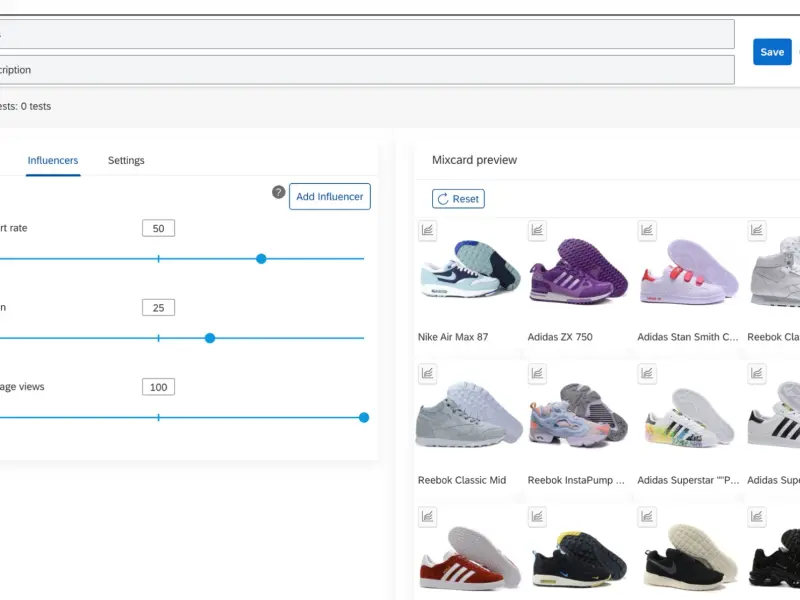Viewport: 800px width, 600px height.
Task: Open chart icon above the all-black shoe
Action: pyautogui.click(x=757, y=517)
